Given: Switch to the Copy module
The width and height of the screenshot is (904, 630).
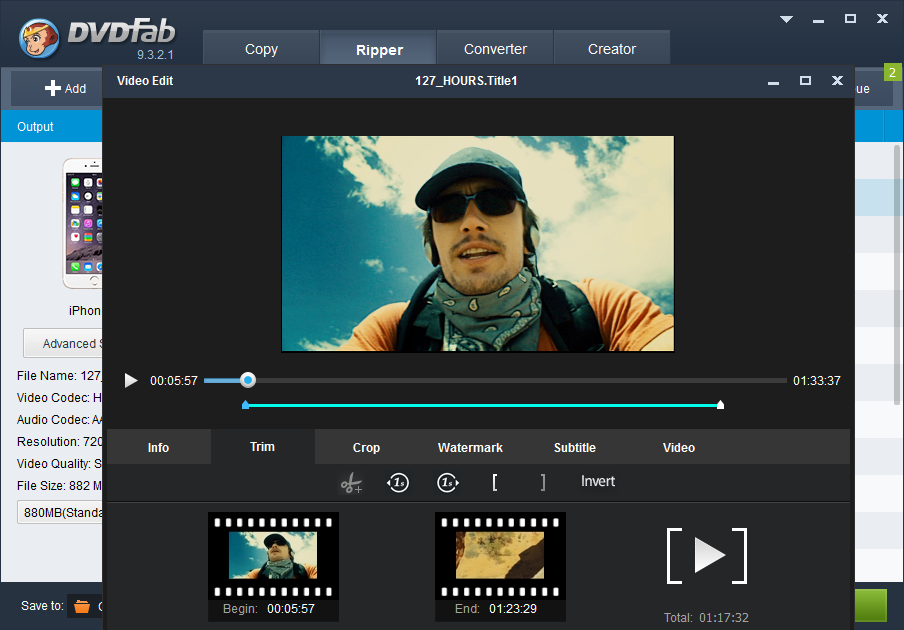Looking at the screenshot, I should (261, 49).
